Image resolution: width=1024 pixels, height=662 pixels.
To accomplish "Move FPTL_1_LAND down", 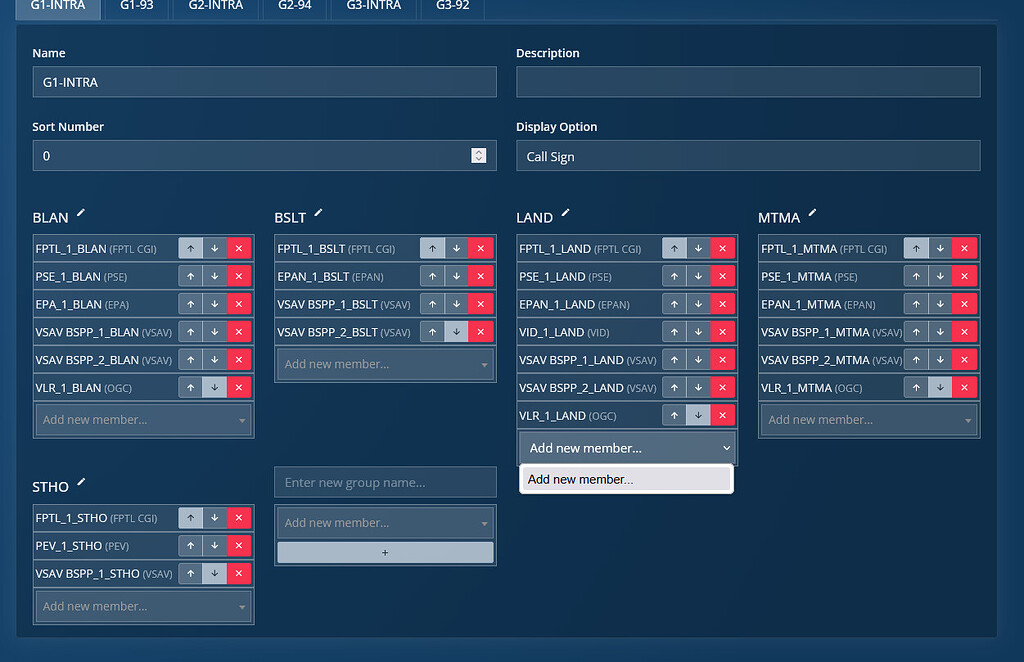I will 698,249.
